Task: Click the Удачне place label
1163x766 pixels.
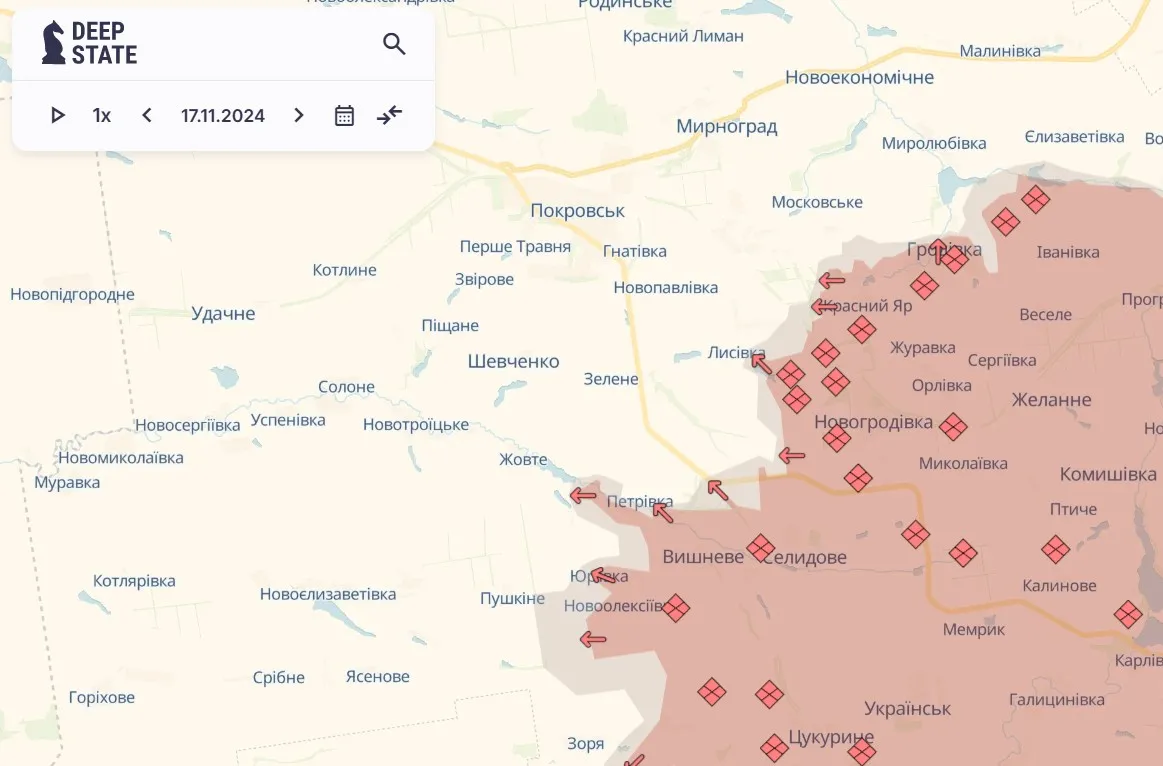Action: 222,313
